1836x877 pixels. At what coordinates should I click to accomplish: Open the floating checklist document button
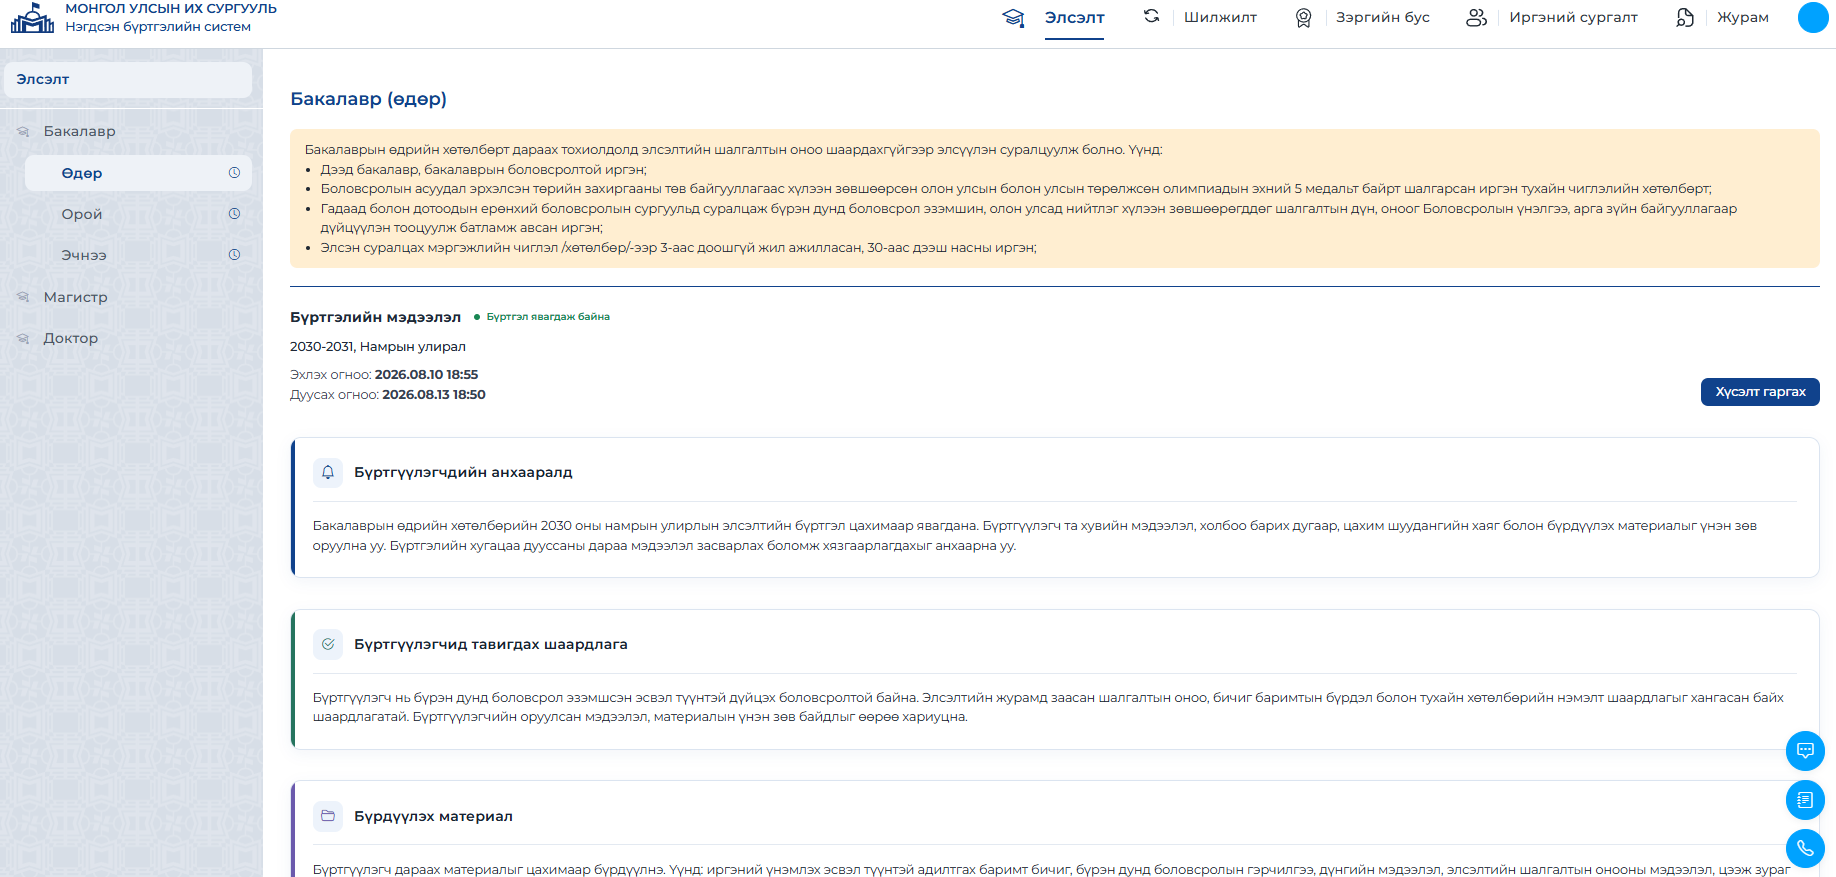click(x=1805, y=800)
